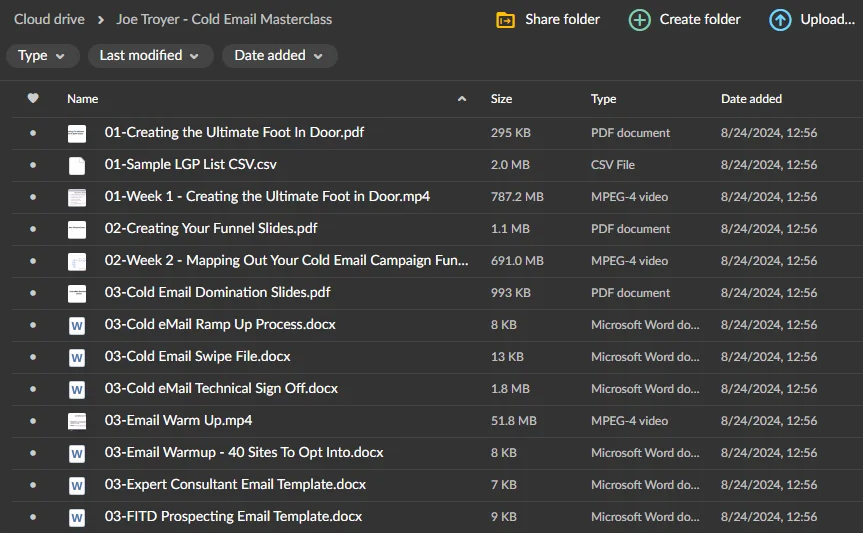Click the Upload... button label

tap(827, 19)
